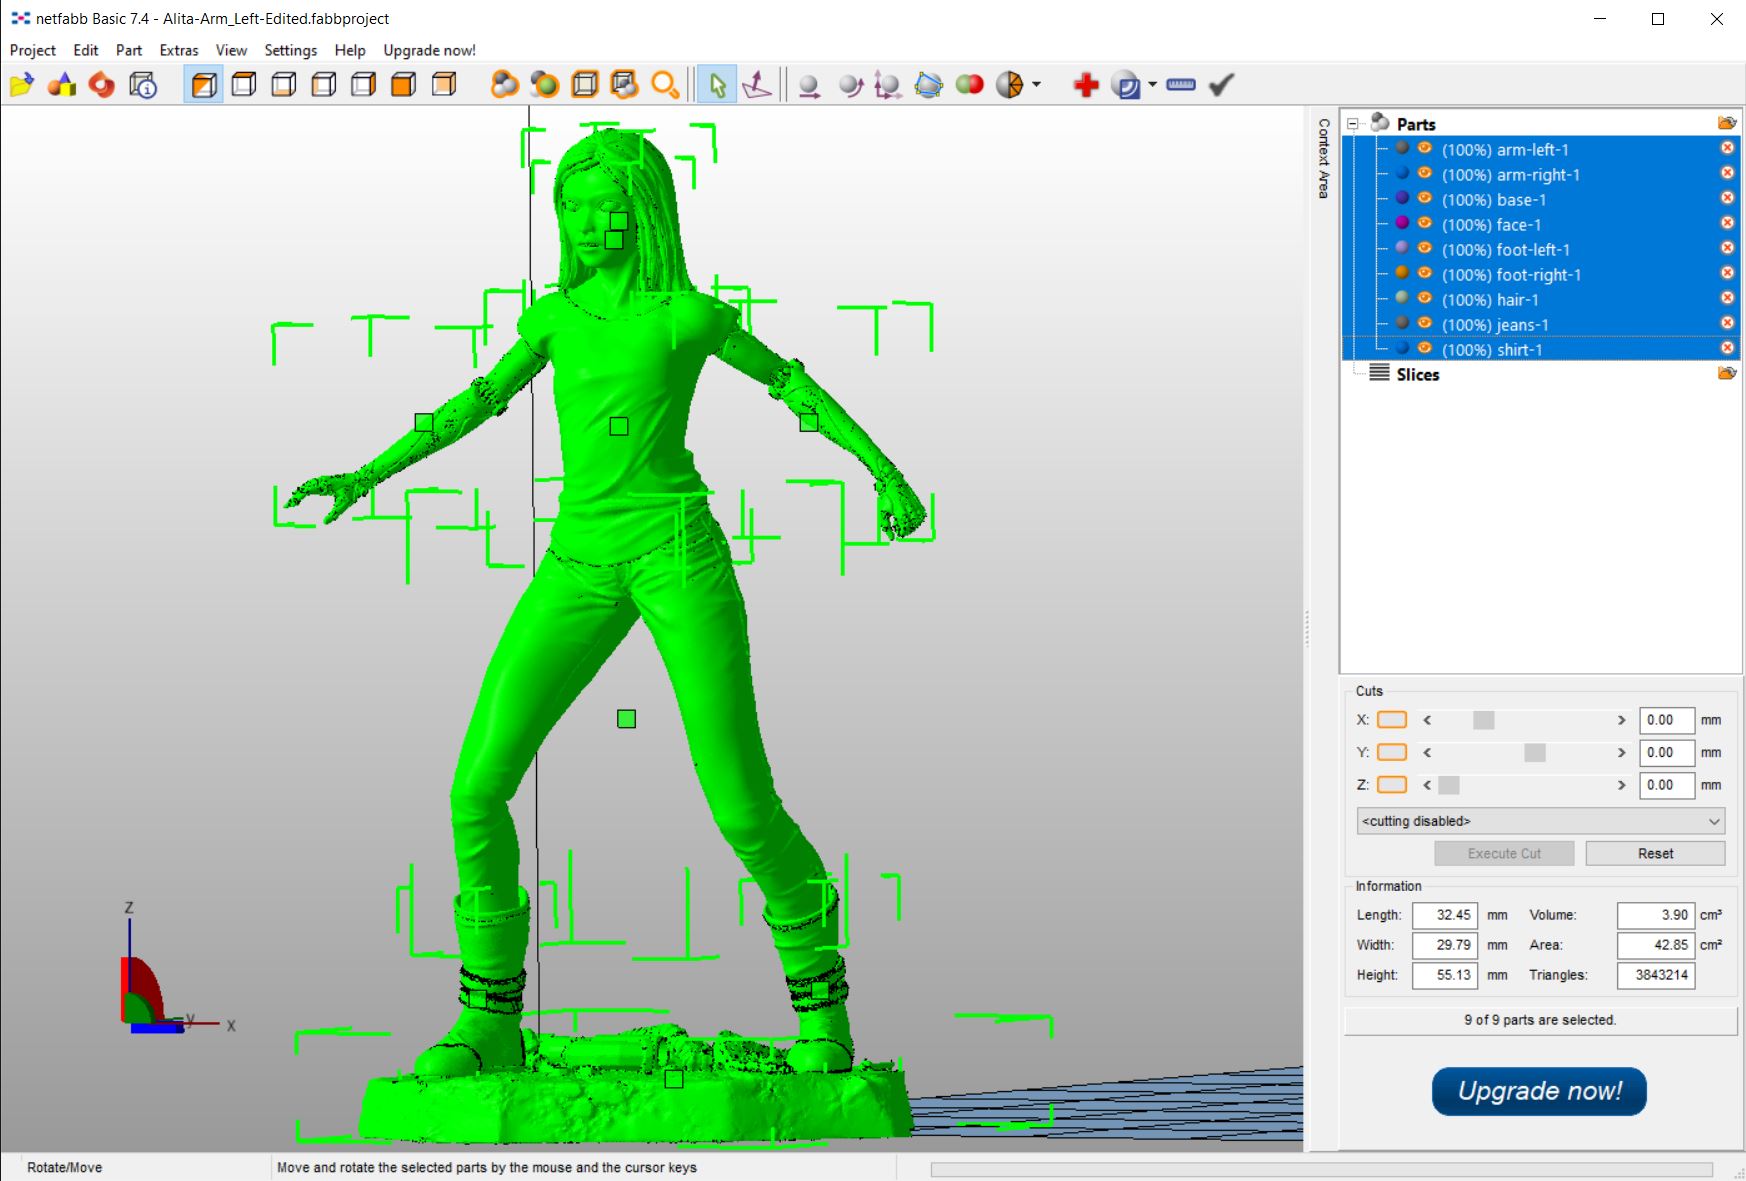1746x1181 pixels.
Task: Open the Part menu
Action: coord(129,50)
